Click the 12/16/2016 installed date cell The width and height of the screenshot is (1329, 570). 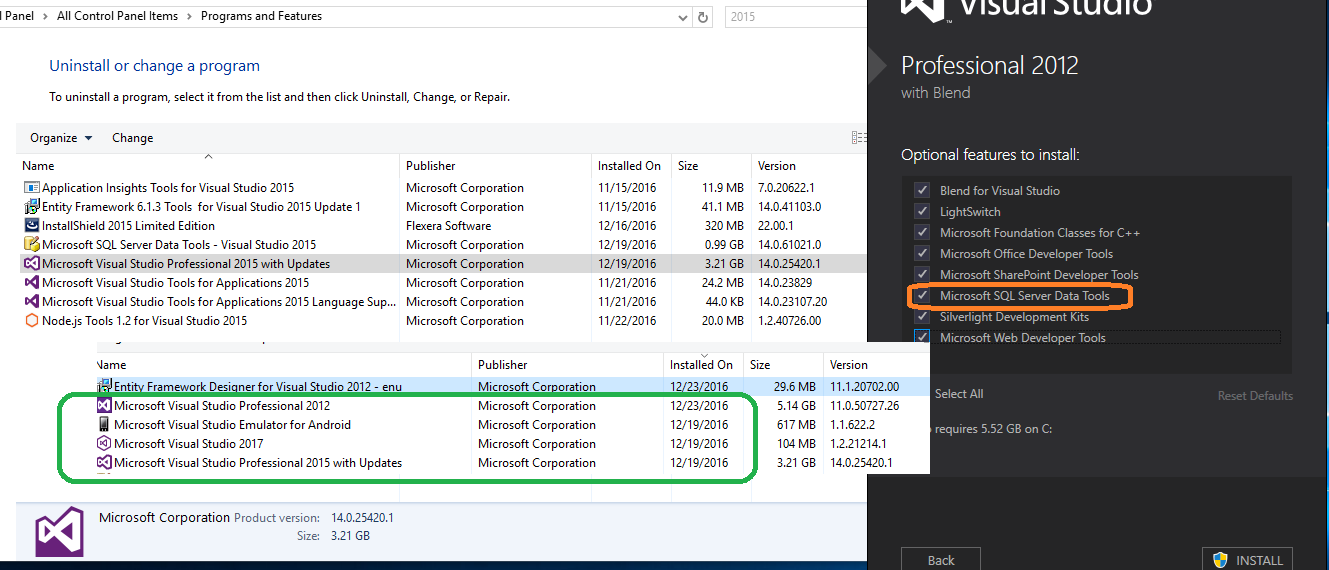pos(628,226)
